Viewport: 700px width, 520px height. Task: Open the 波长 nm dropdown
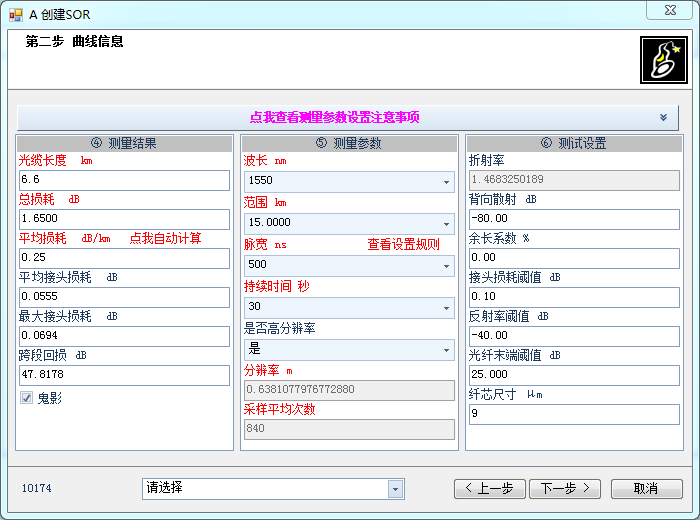445,182
